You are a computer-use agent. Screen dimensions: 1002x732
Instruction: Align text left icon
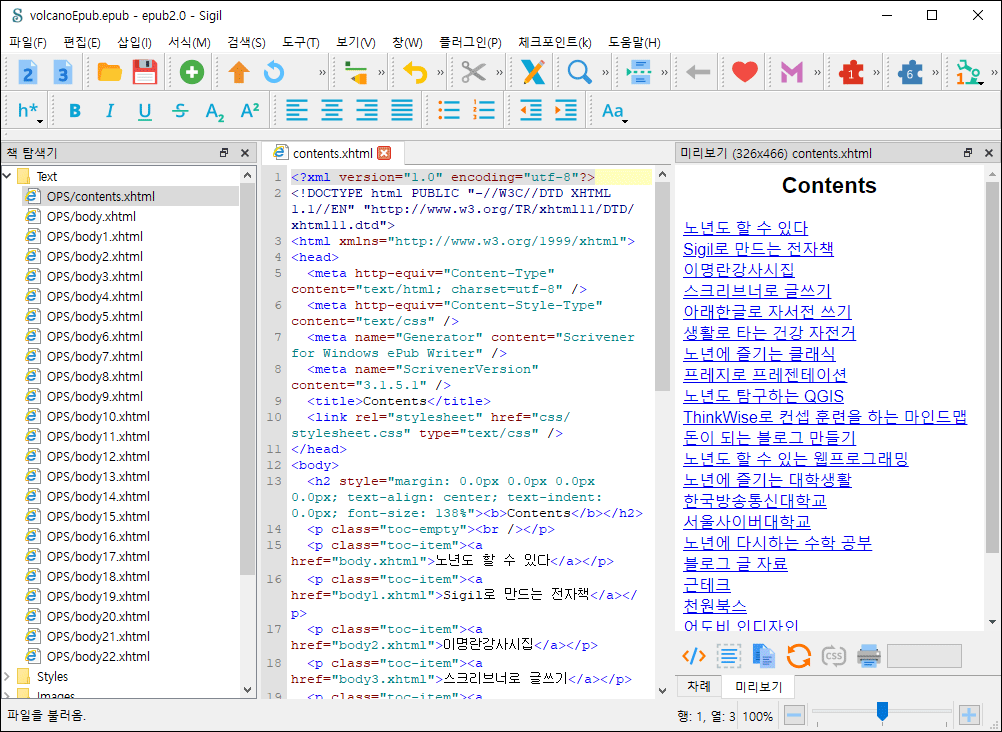297,111
